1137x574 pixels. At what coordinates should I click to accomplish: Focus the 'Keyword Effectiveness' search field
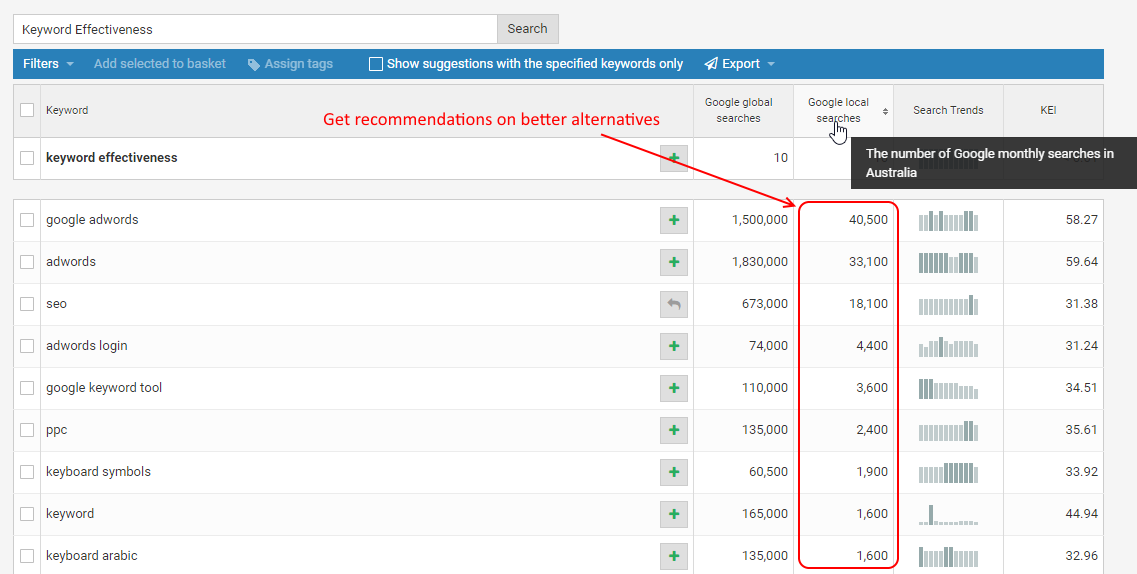tap(255, 30)
